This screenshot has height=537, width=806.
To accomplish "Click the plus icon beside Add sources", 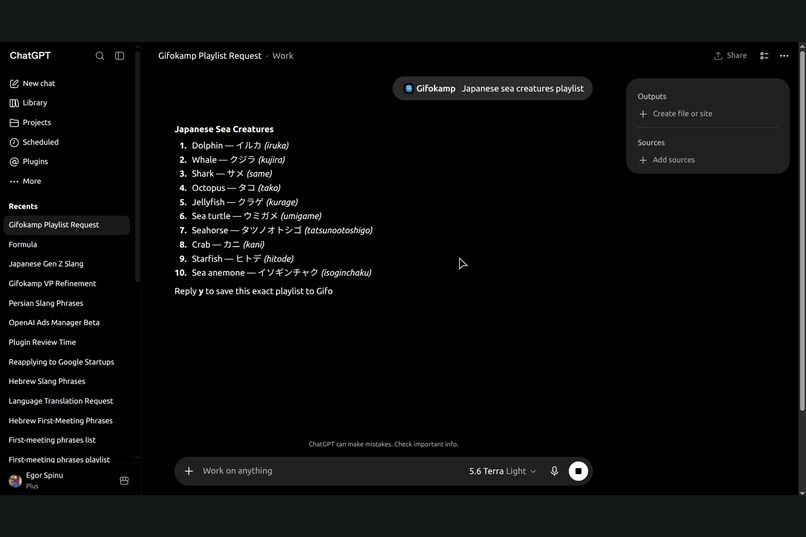I will (x=643, y=160).
